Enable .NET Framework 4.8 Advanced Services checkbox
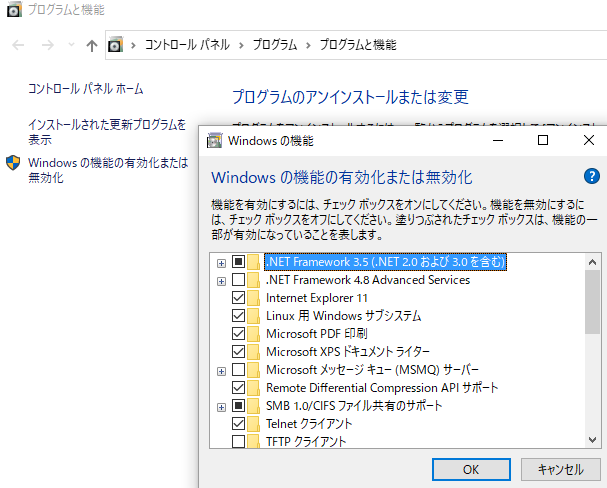This screenshot has height=488, width=607. point(238,280)
